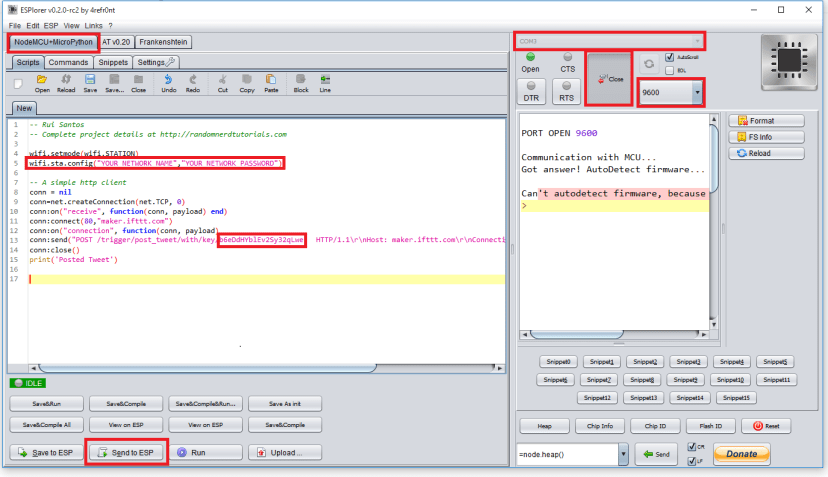Undo the last edit
The width and height of the screenshot is (828, 477).
[168, 83]
